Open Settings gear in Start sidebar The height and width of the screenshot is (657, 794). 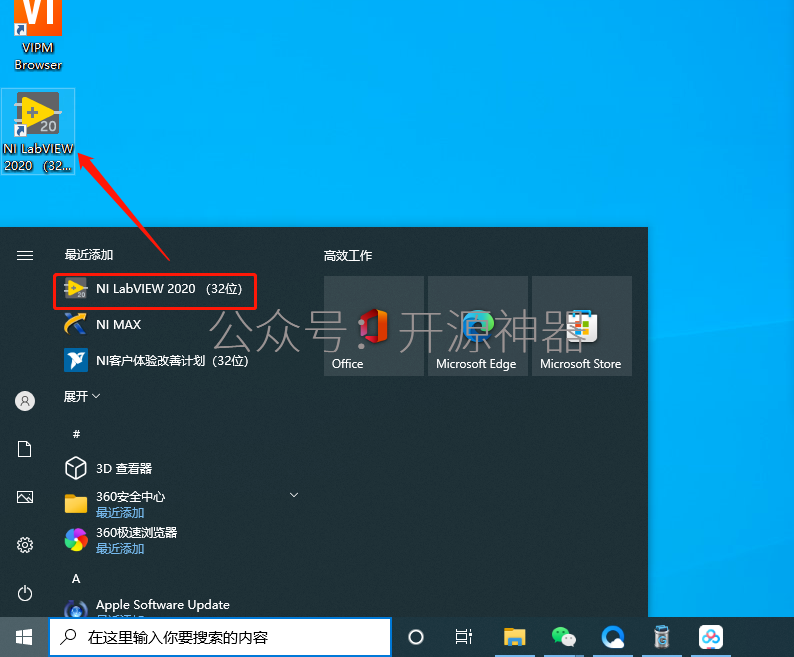[25, 545]
